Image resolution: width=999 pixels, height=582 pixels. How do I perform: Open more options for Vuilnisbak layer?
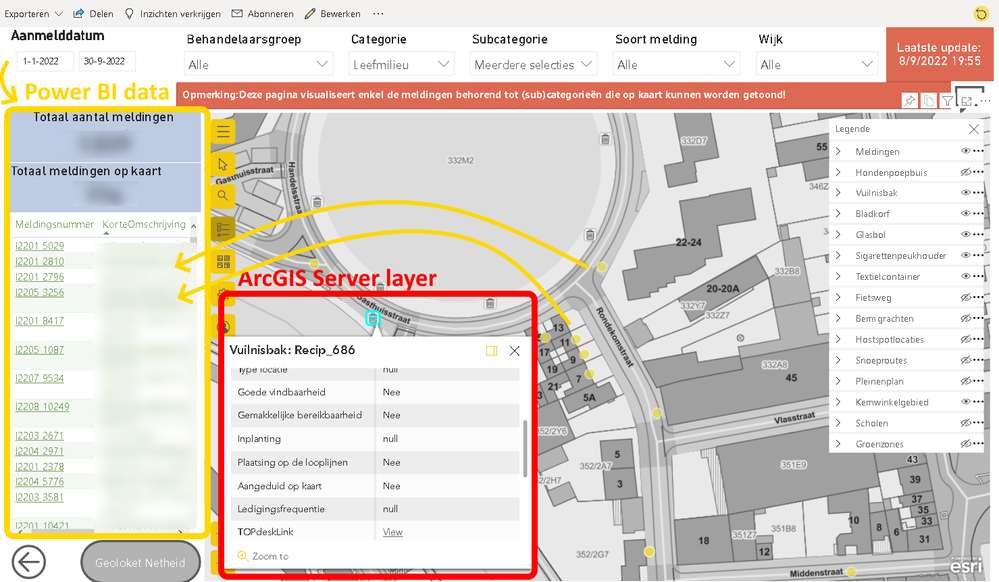[x=979, y=193]
